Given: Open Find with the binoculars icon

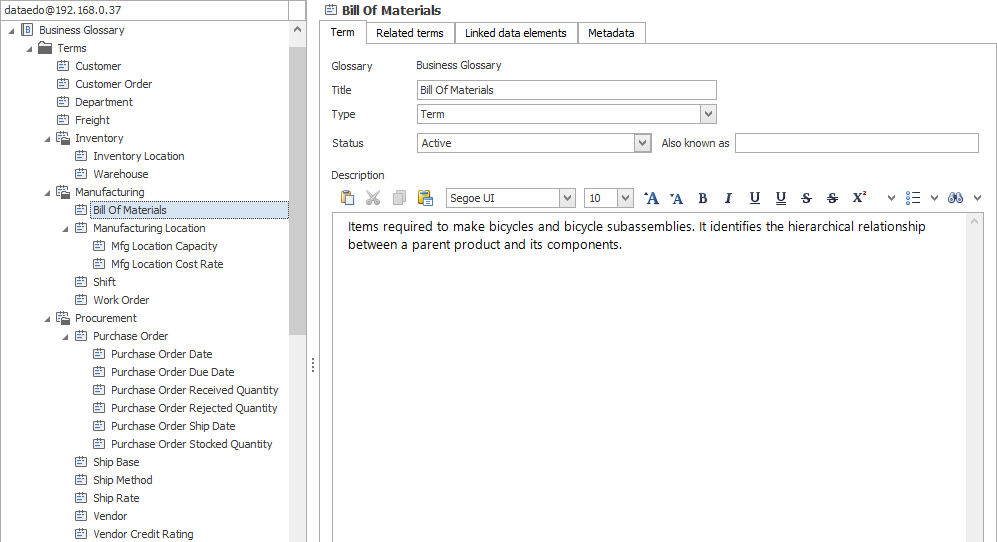Looking at the screenshot, I should [x=956, y=198].
